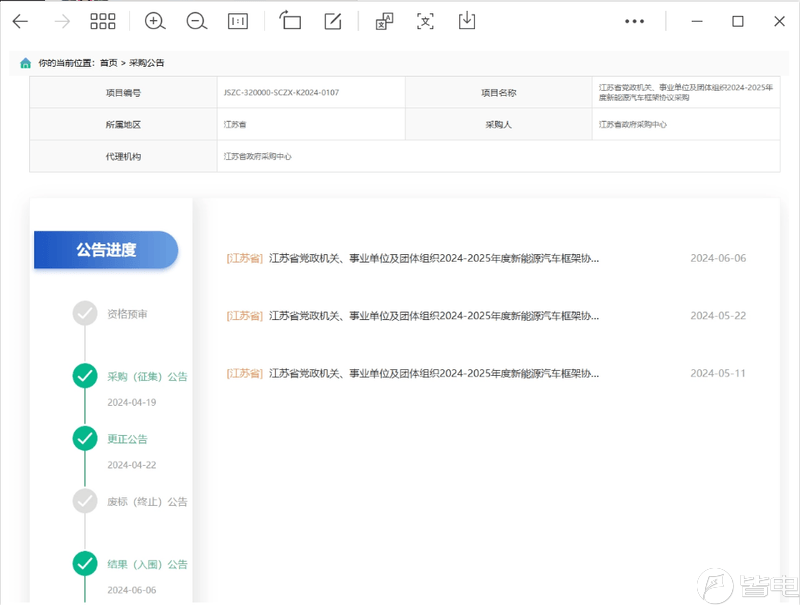
Task: Zoom in with the magnifier plus icon
Action: 155,21
